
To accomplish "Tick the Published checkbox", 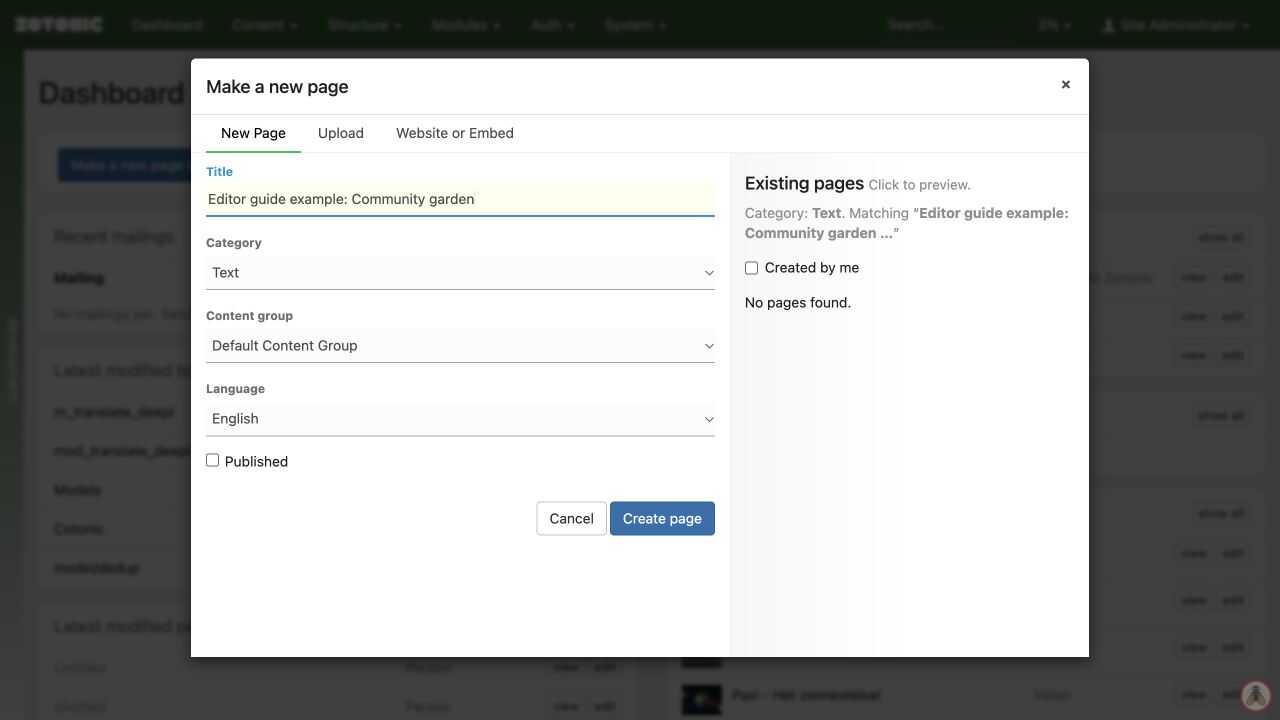I will pos(212,460).
